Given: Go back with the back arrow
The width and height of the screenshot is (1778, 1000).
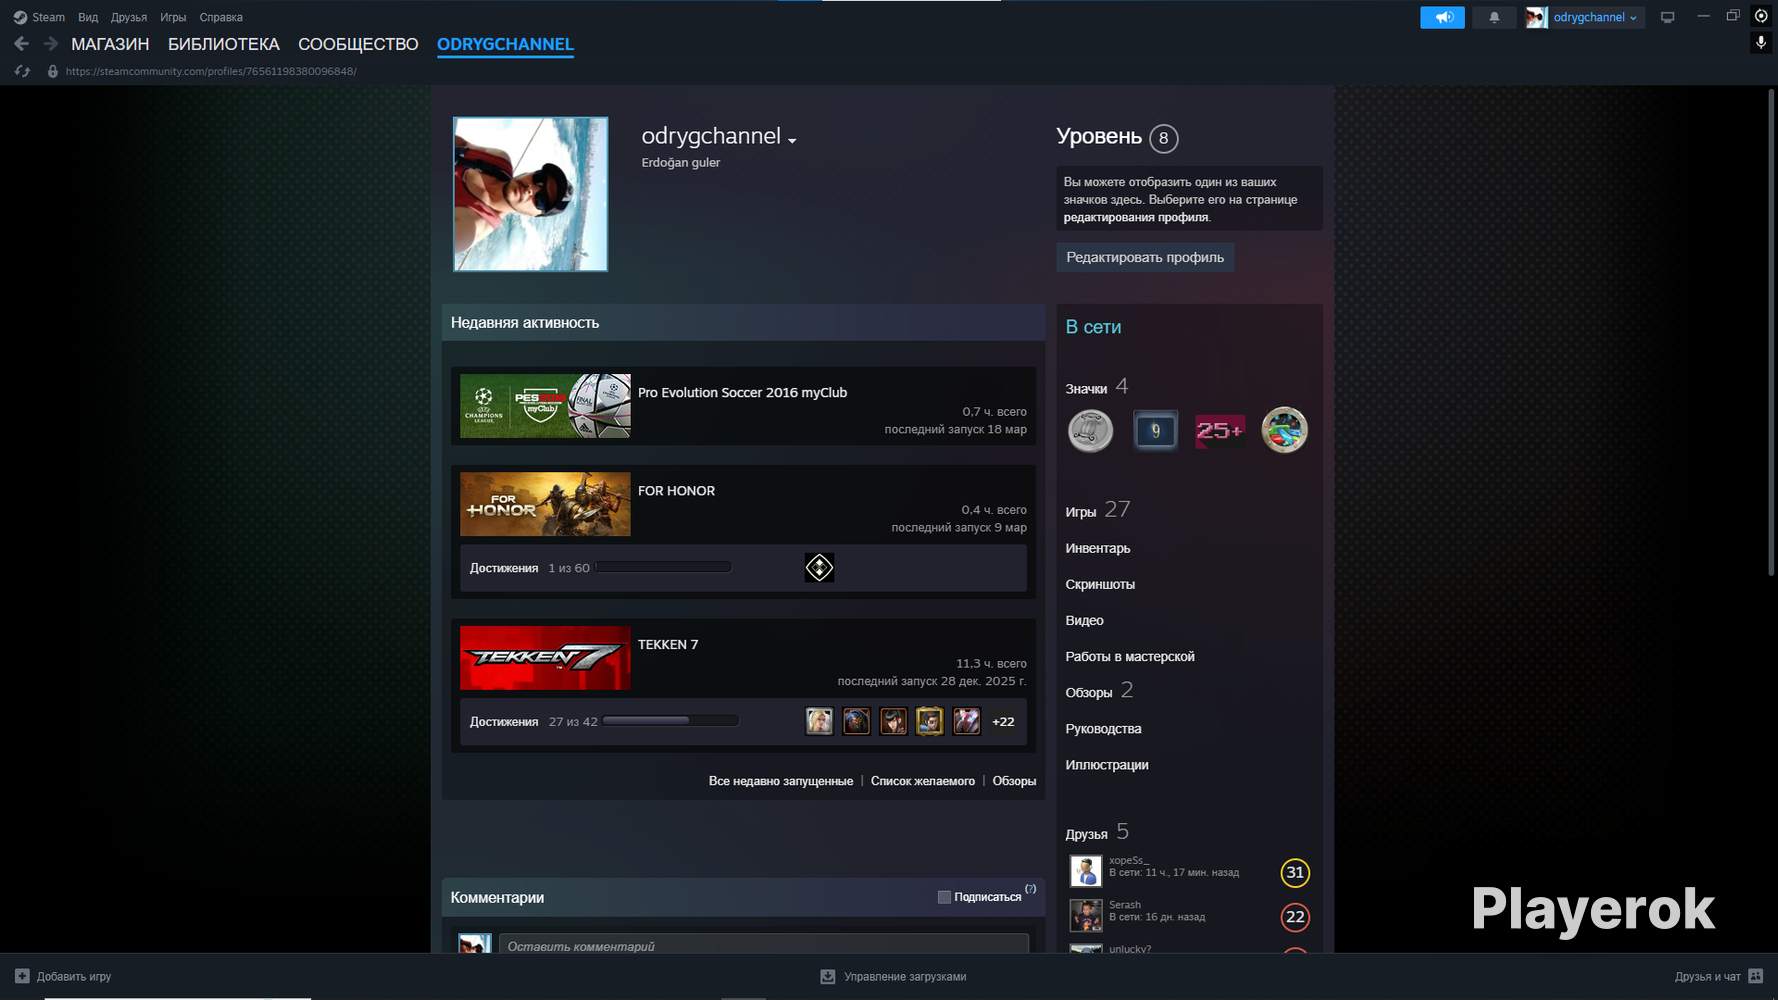Looking at the screenshot, I should pyautogui.click(x=21, y=44).
